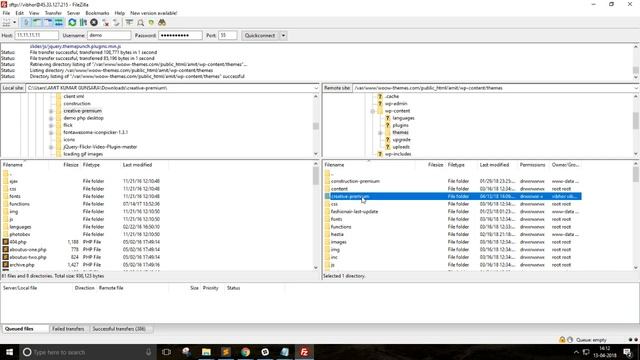Open the Quickconnect history dropdown arrow

pos(283,36)
